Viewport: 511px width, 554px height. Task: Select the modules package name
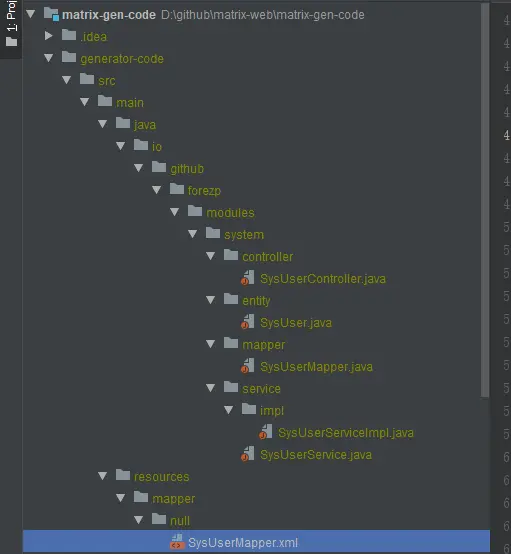click(230, 213)
